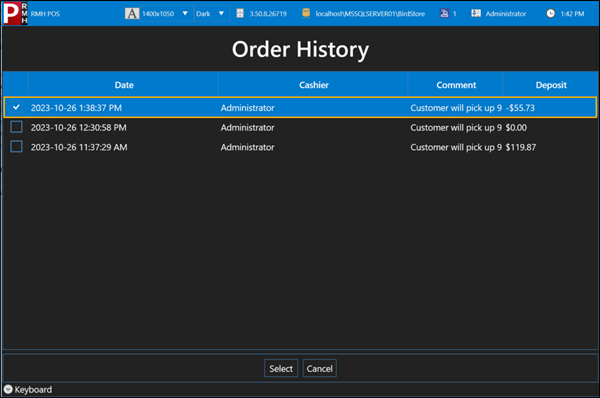Click comment in the $119.87 row

click(456, 147)
